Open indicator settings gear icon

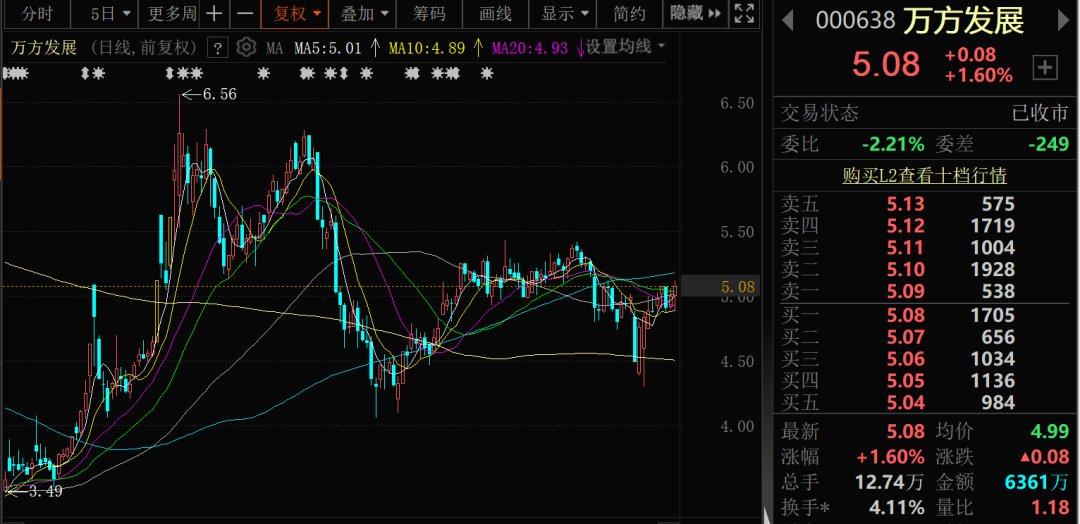pyautogui.click(x=246, y=48)
